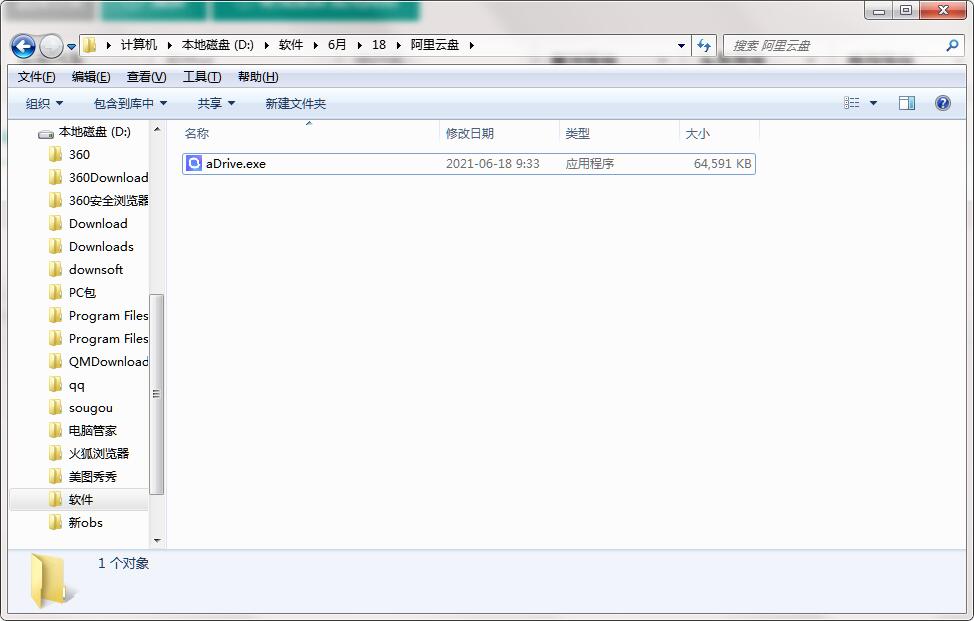Select the 软件 folder in the tree

[x=81, y=499]
